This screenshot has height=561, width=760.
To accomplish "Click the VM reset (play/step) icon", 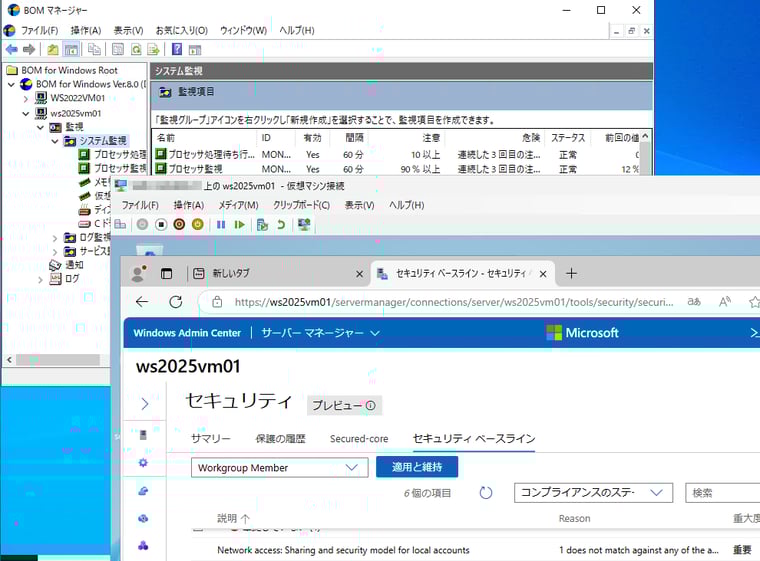I will [239, 224].
